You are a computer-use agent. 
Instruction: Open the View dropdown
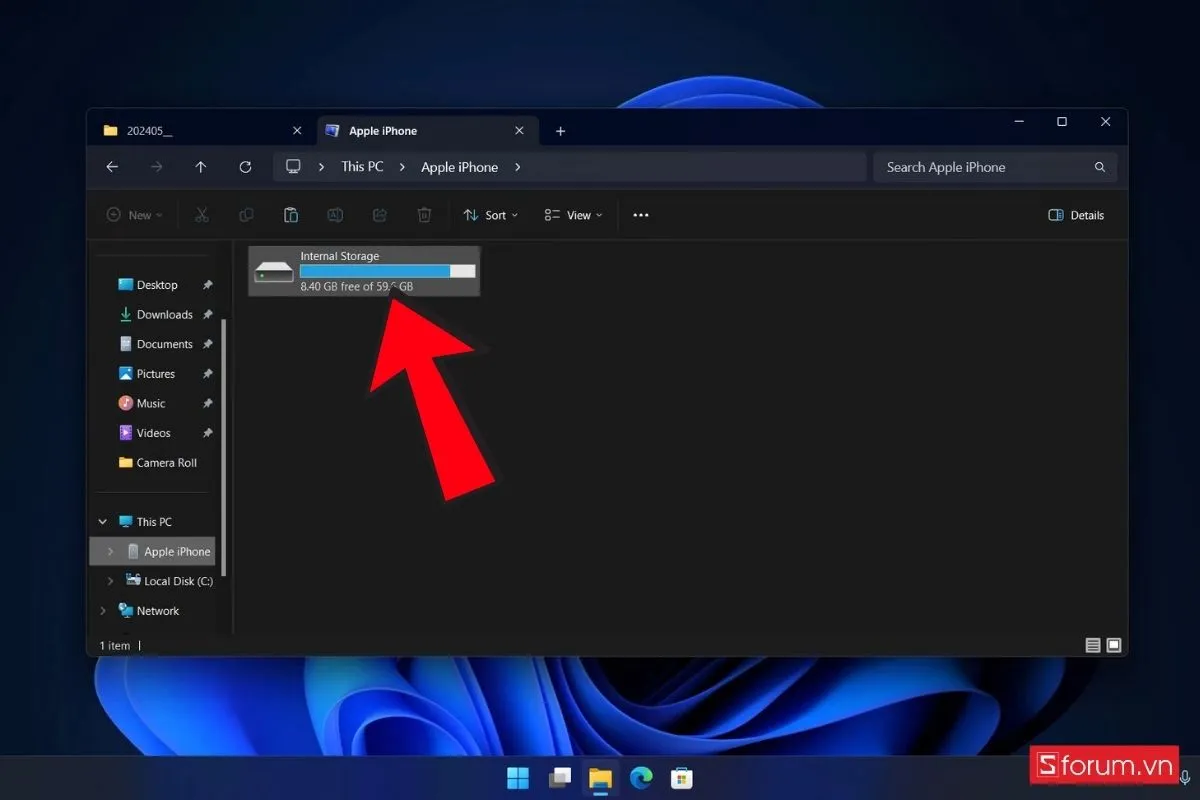tap(573, 215)
